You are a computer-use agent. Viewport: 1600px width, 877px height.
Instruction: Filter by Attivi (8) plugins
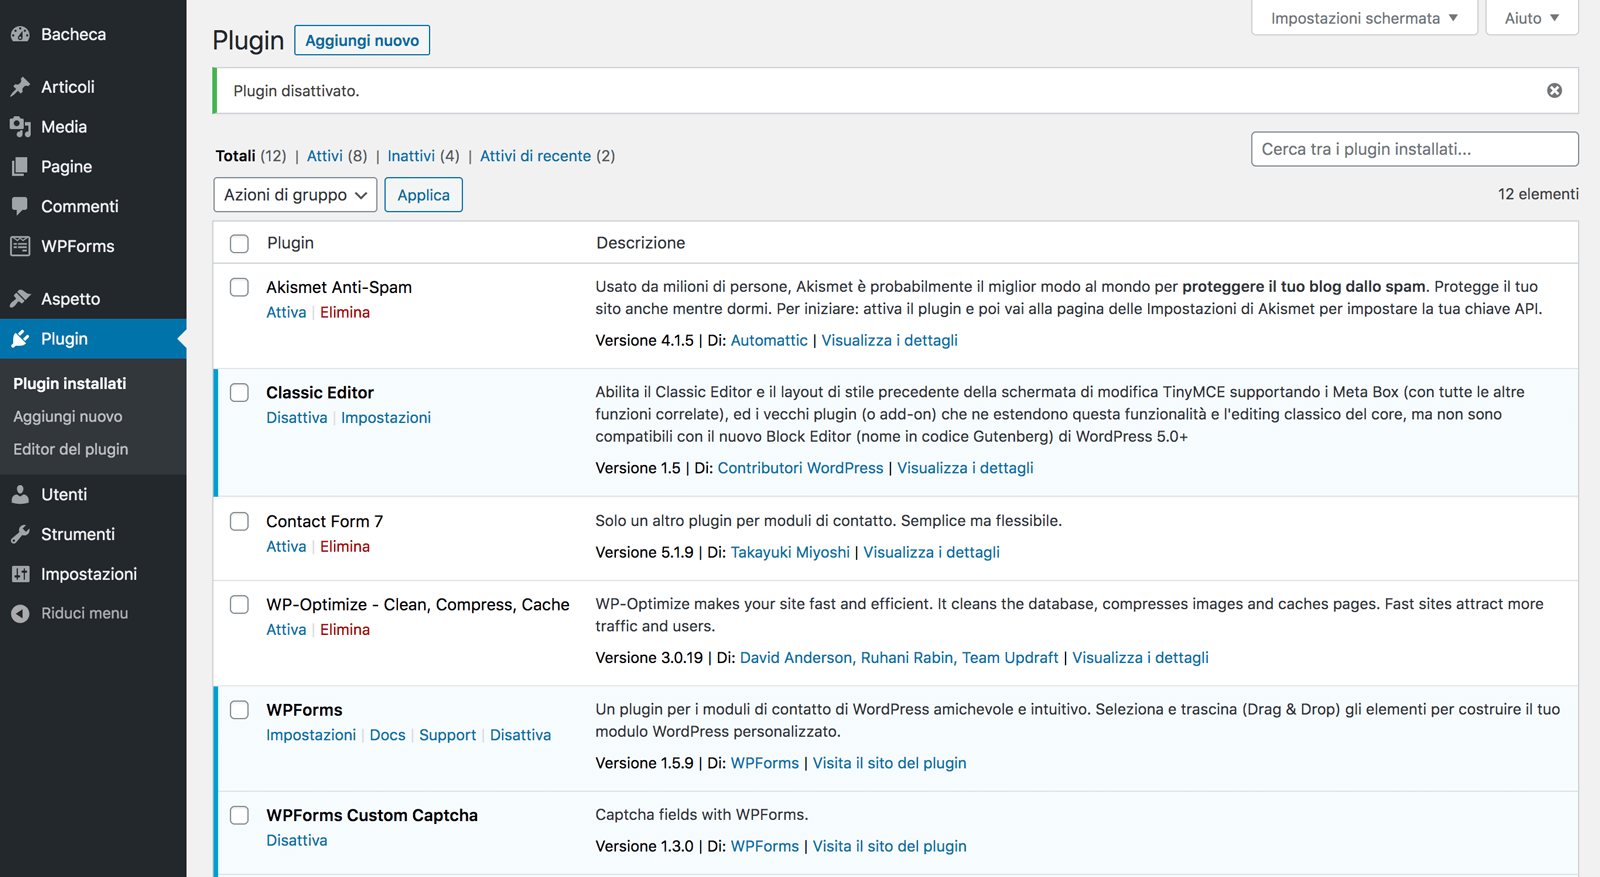click(x=337, y=156)
